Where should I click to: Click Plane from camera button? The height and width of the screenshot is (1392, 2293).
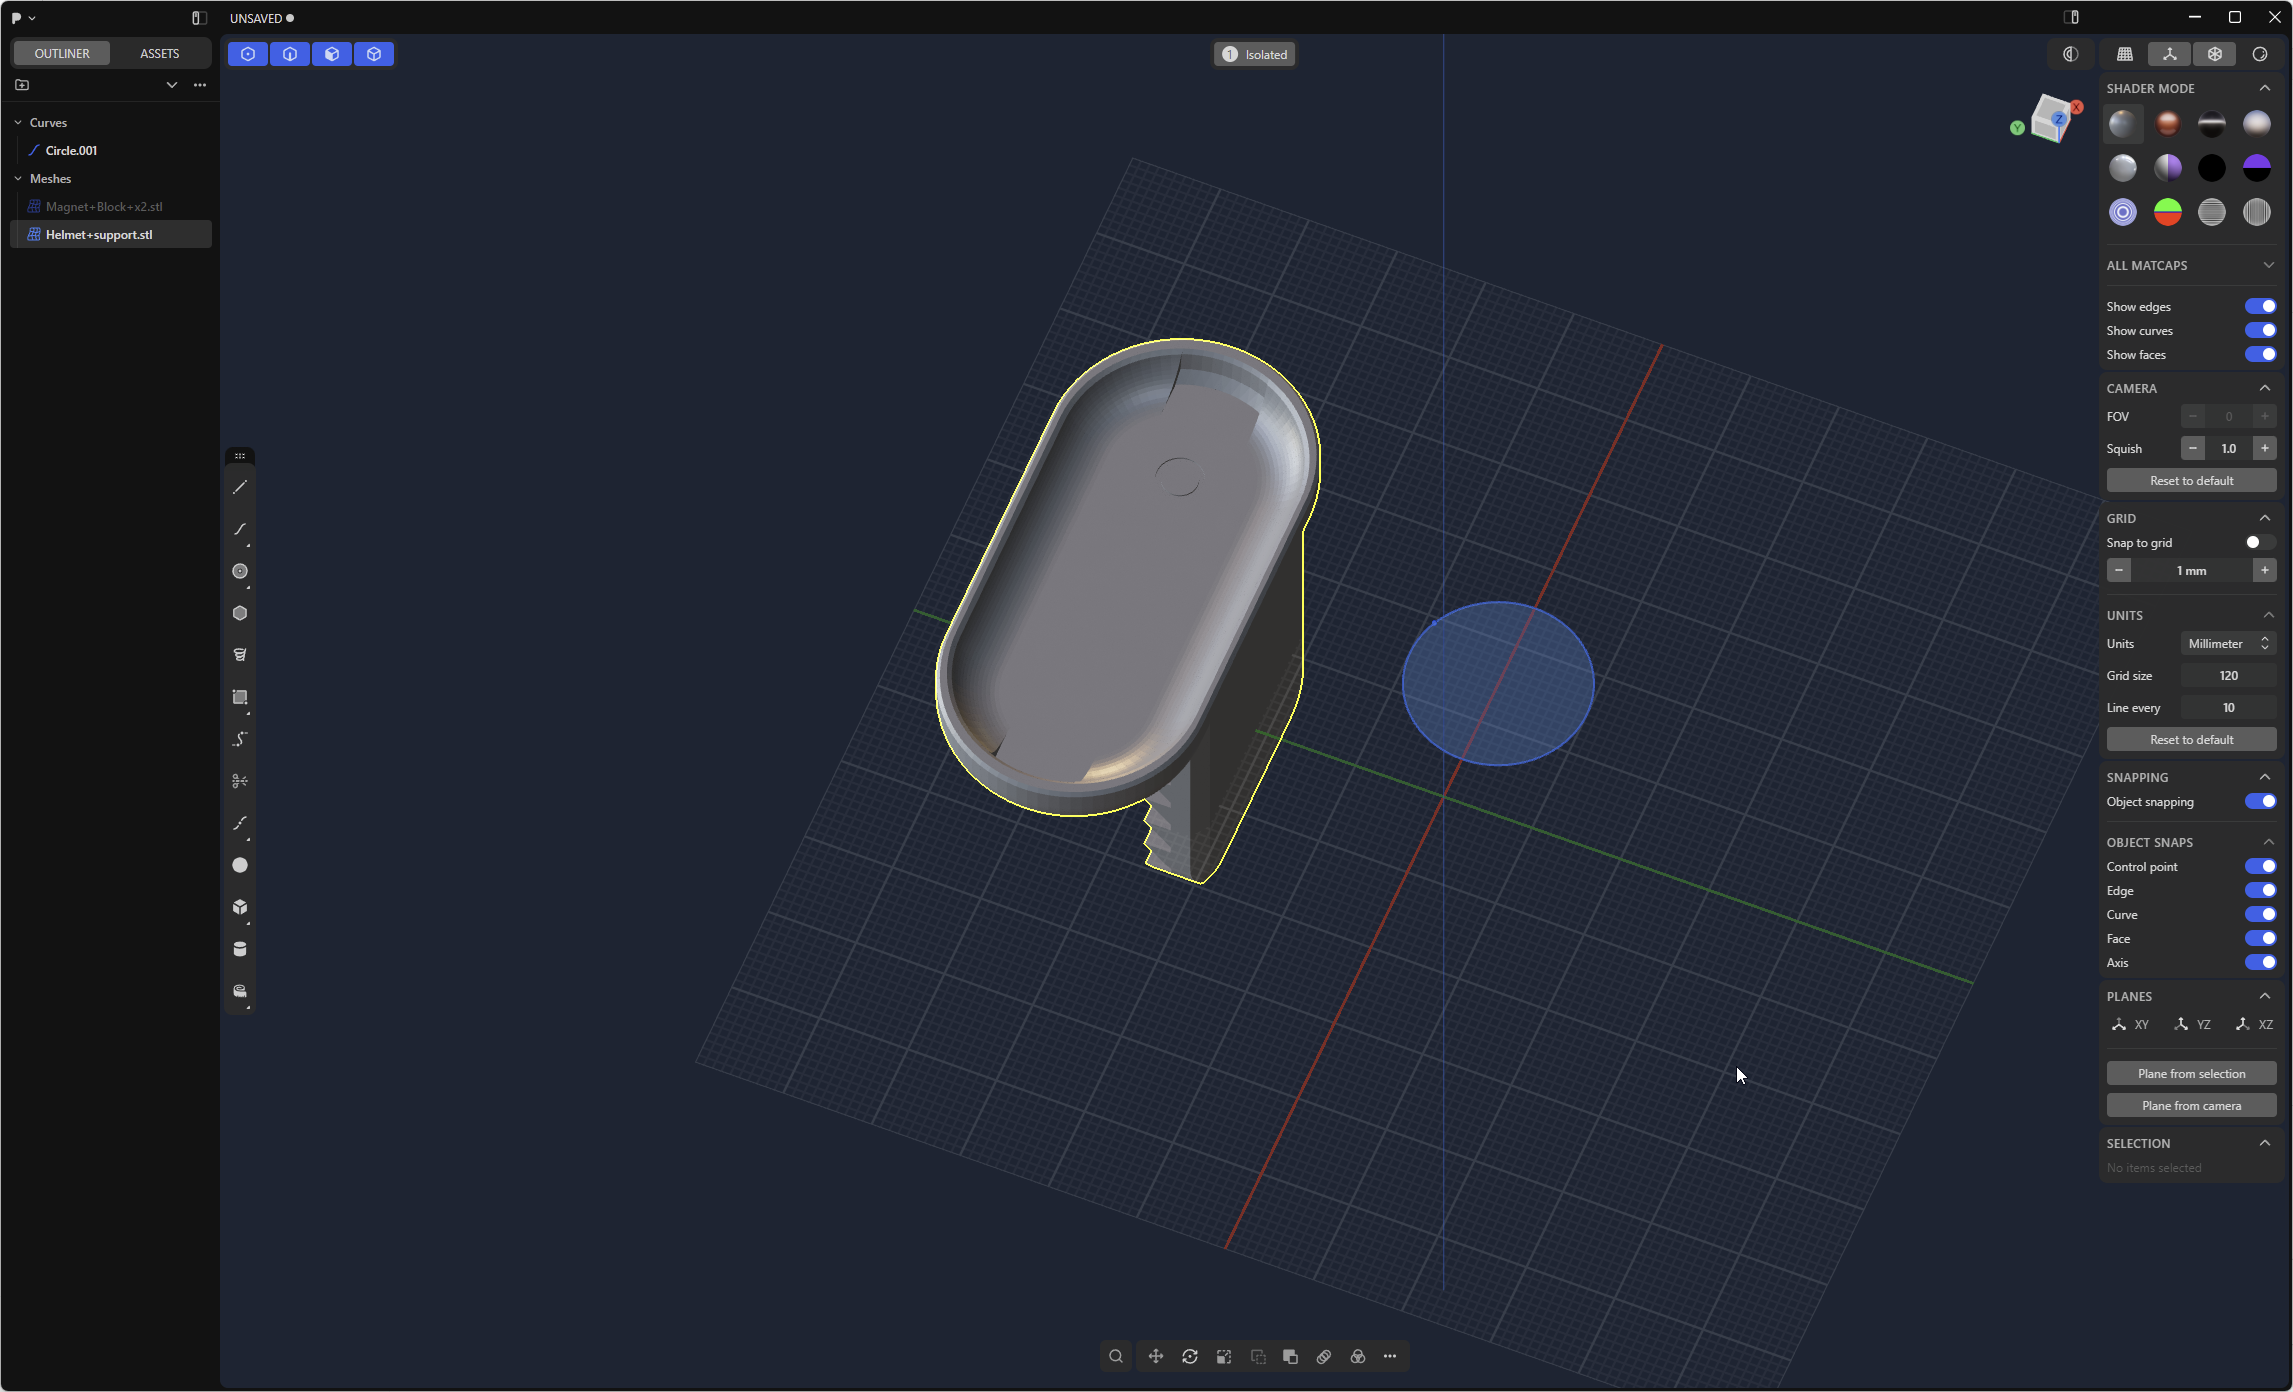[x=2191, y=1106]
